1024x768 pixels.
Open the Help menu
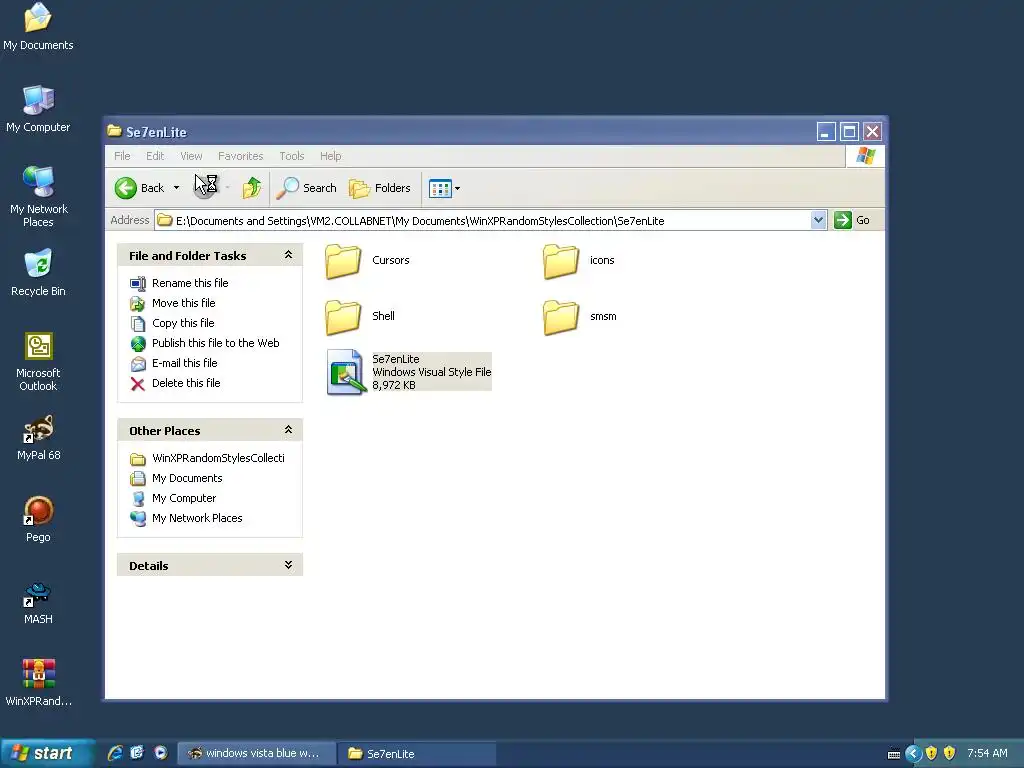pyautogui.click(x=330, y=156)
